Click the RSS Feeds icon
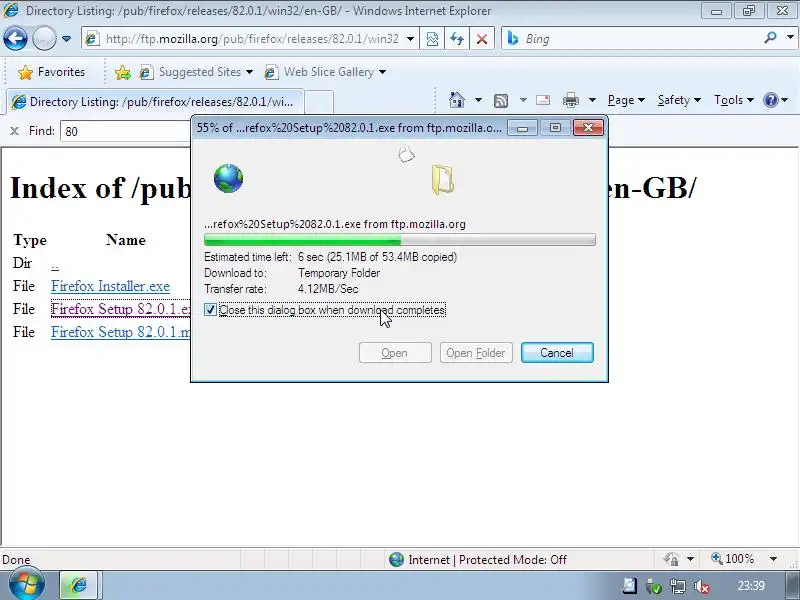Image resolution: width=800 pixels, height=600 pixels. [501, 101]
